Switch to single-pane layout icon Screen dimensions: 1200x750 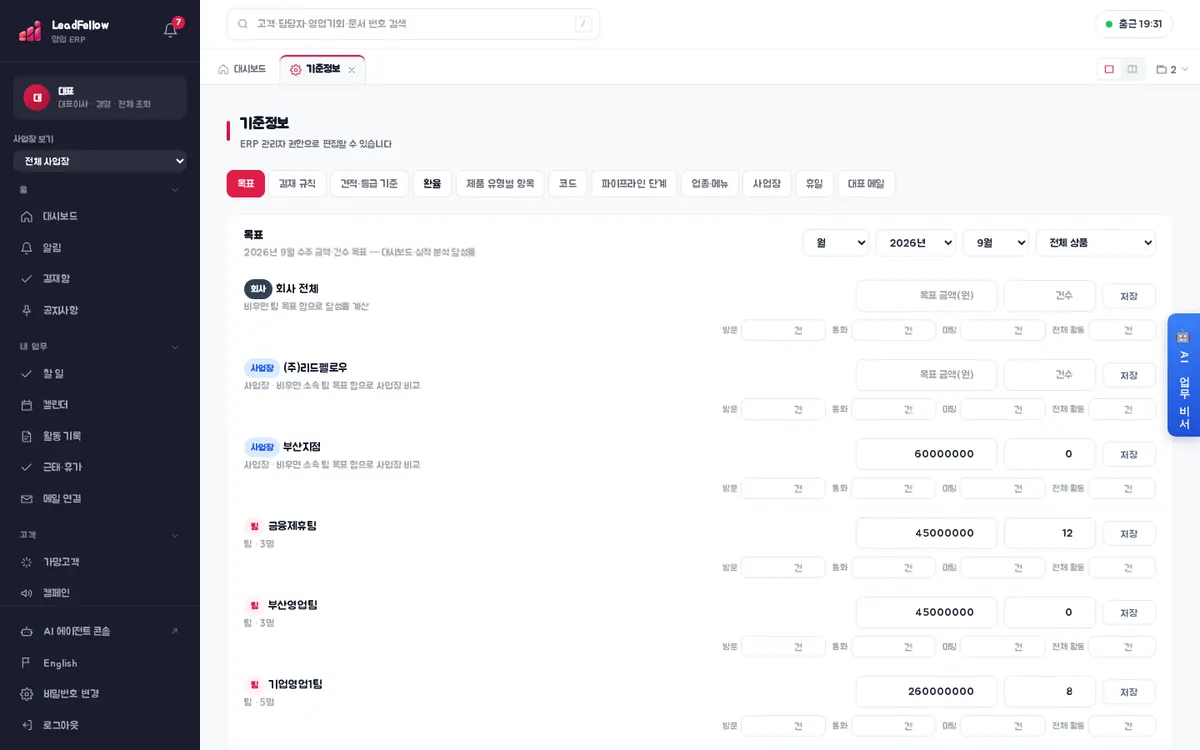[1109, 69]
